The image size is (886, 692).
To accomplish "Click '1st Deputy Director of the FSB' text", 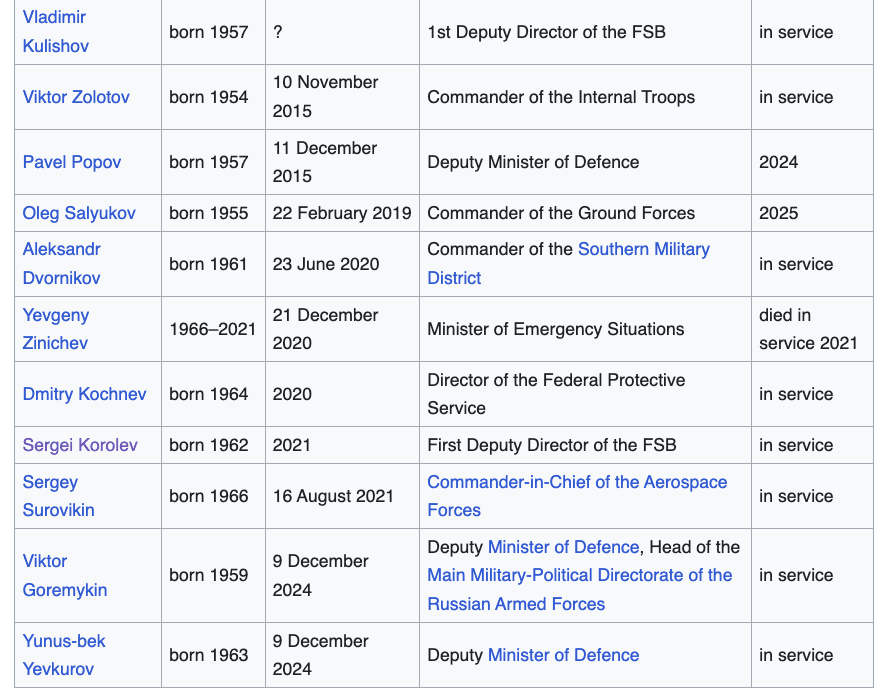I will pos(546,32).
